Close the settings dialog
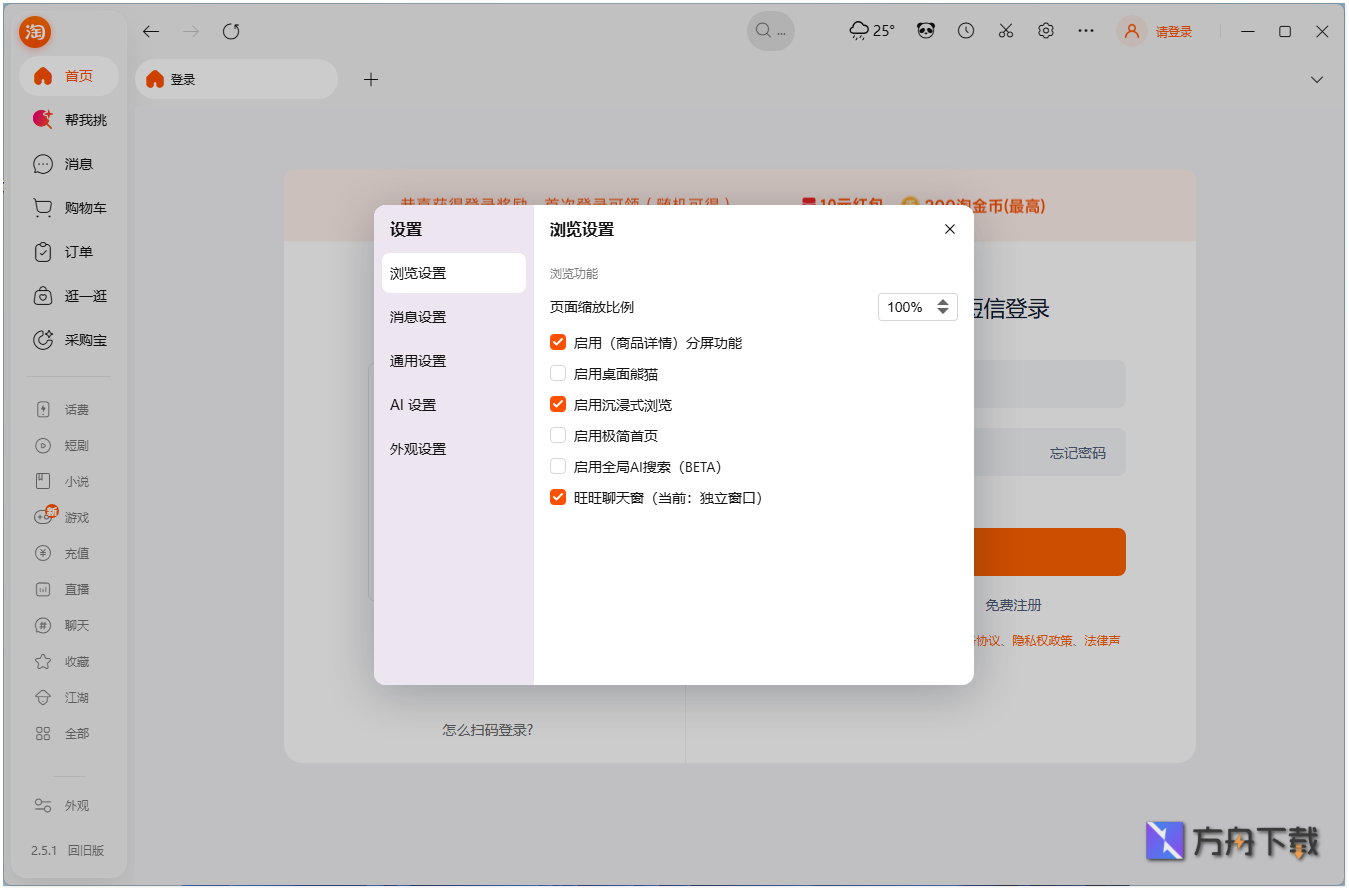 point(950,229)
